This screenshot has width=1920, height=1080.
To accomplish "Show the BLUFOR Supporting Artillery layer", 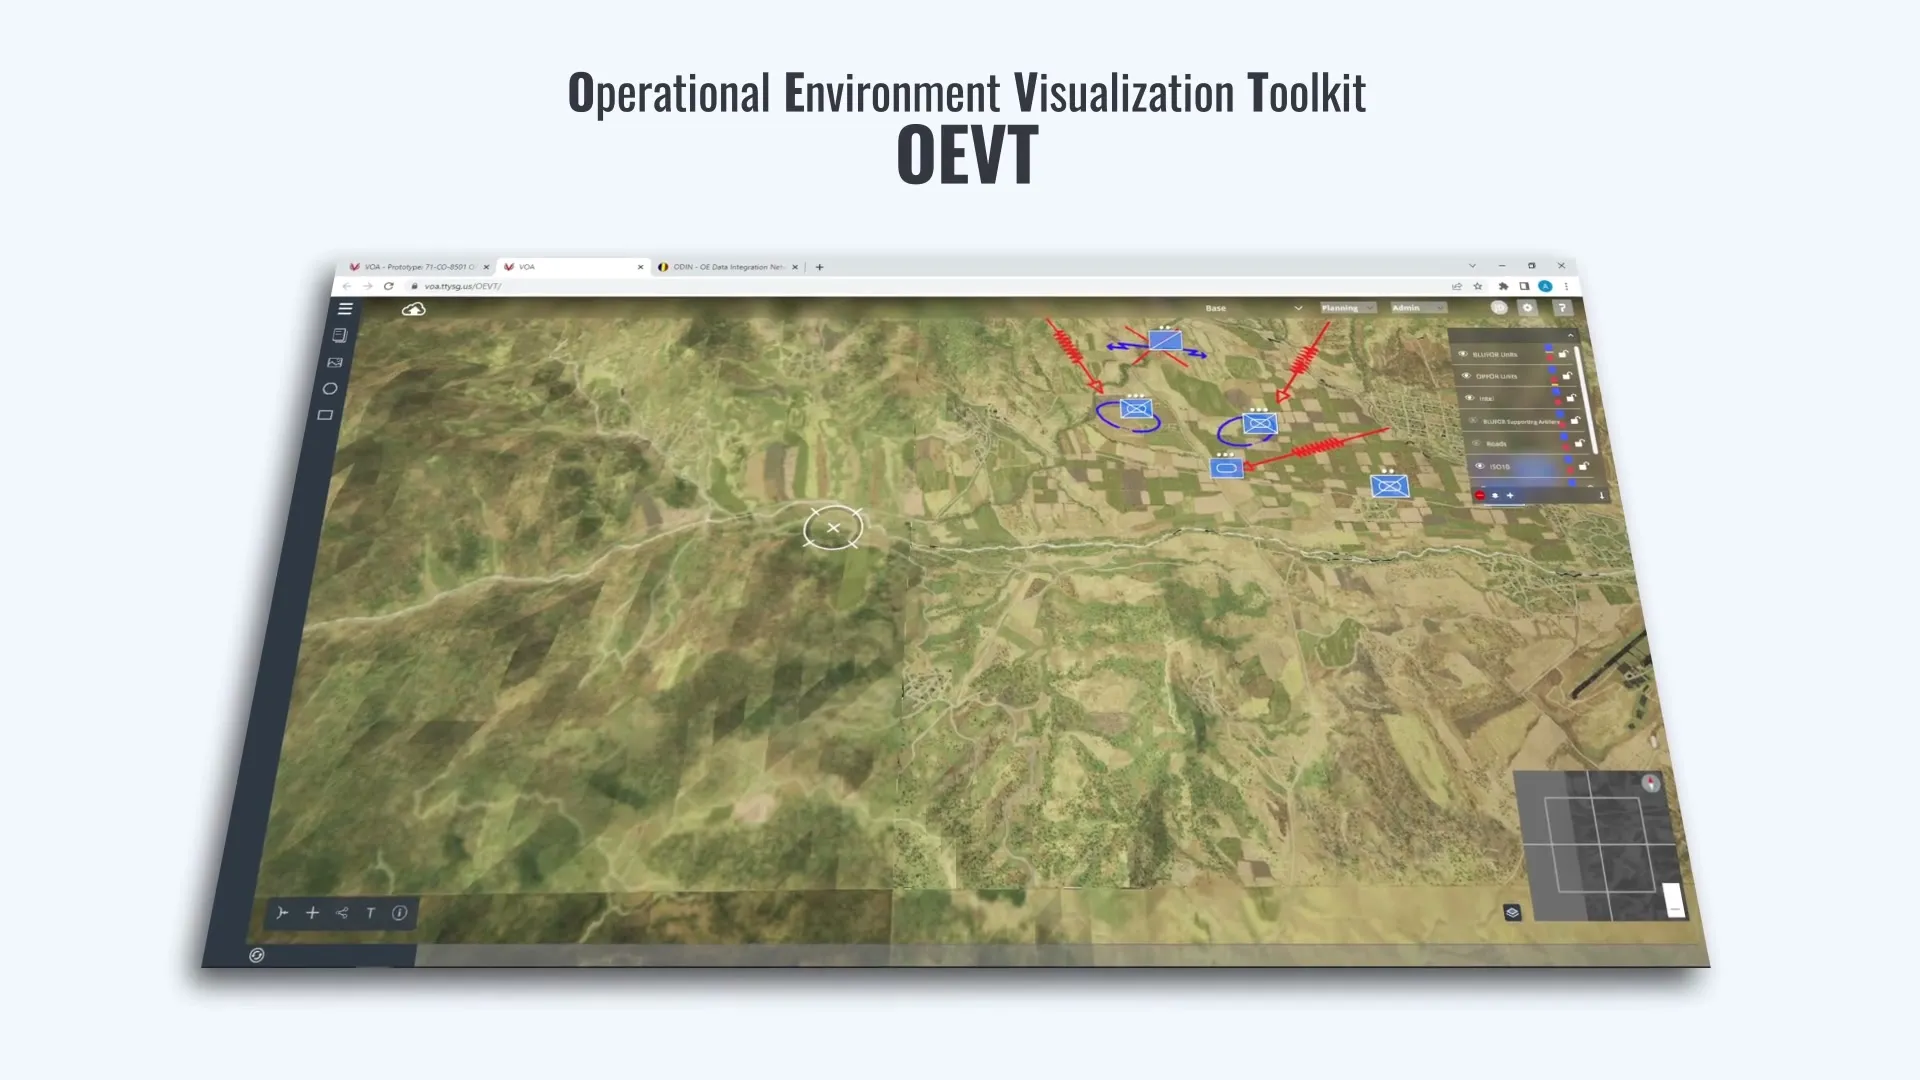I will click(1473, 420).
